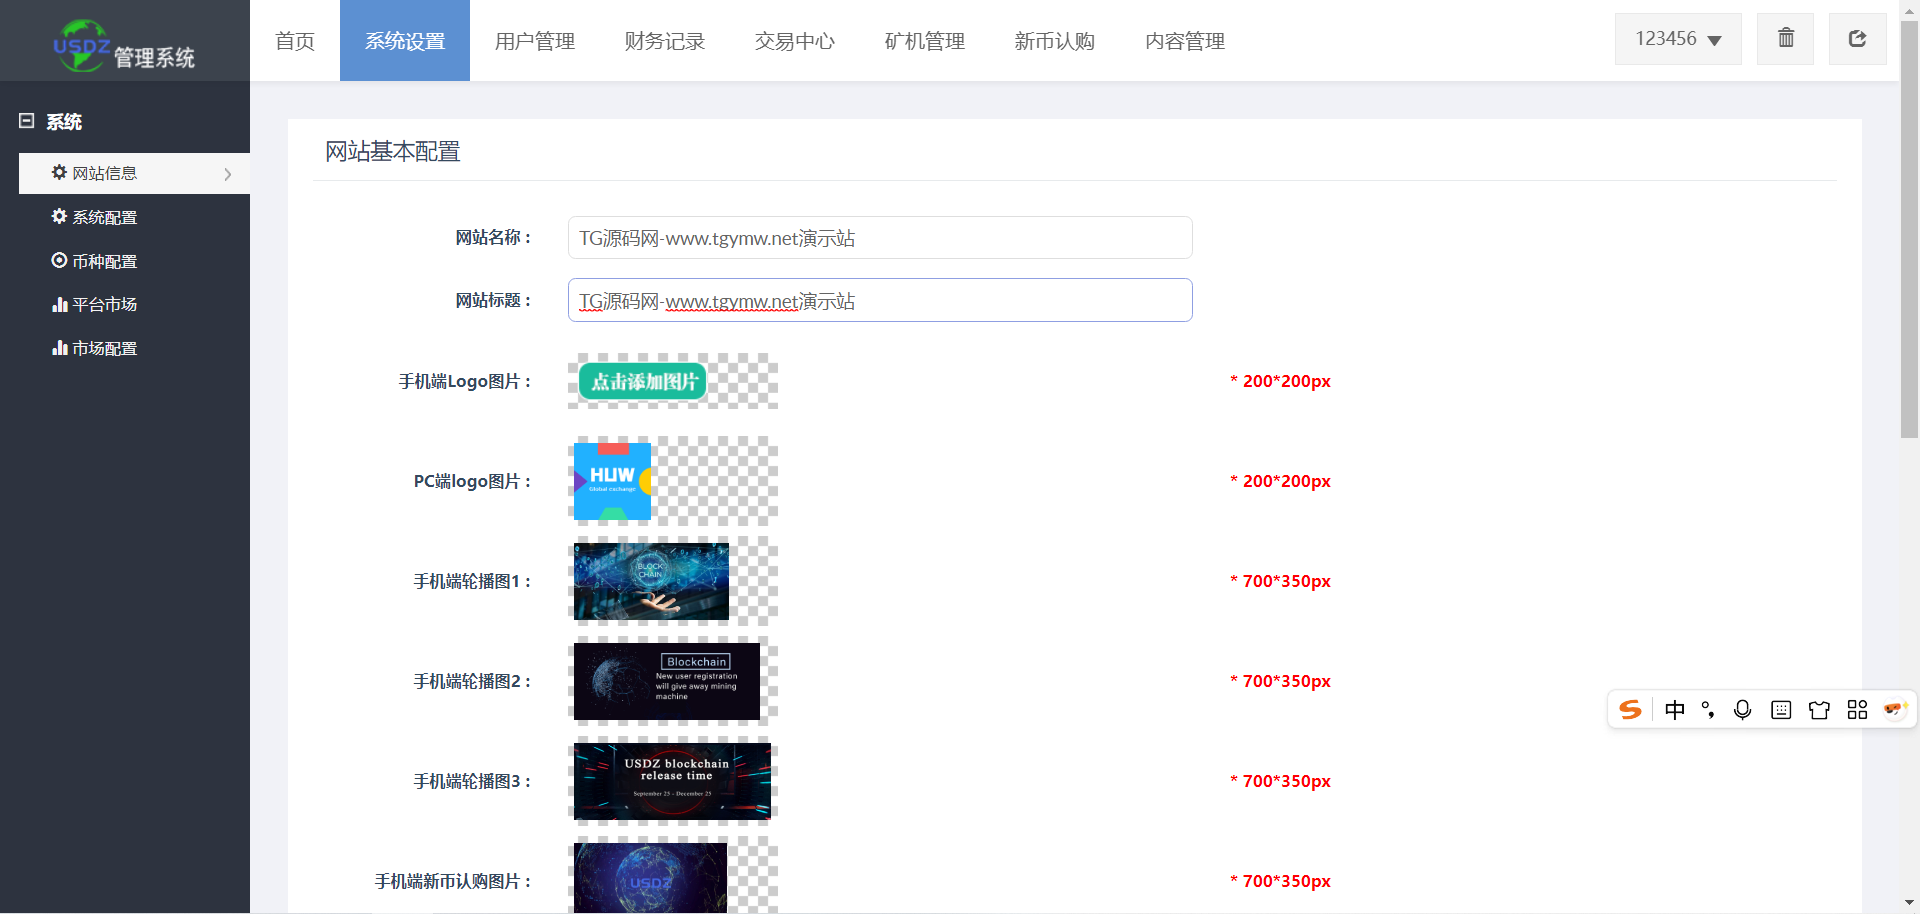This screenshot has width=1920, height=914.
Task: Click the share/logout arrow icon
Action: [1857, 39]
